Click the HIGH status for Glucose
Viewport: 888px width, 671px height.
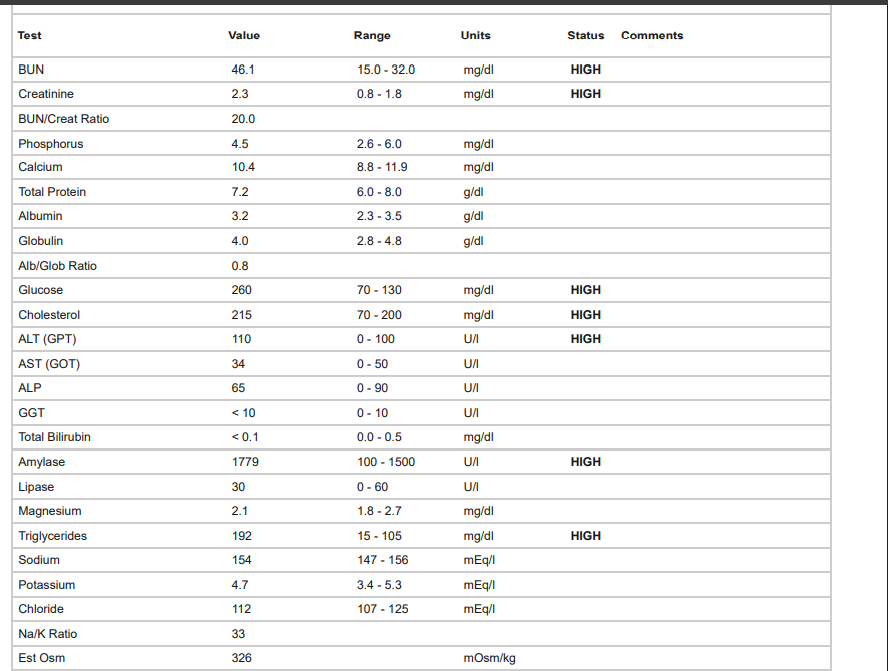click(585, 290)
